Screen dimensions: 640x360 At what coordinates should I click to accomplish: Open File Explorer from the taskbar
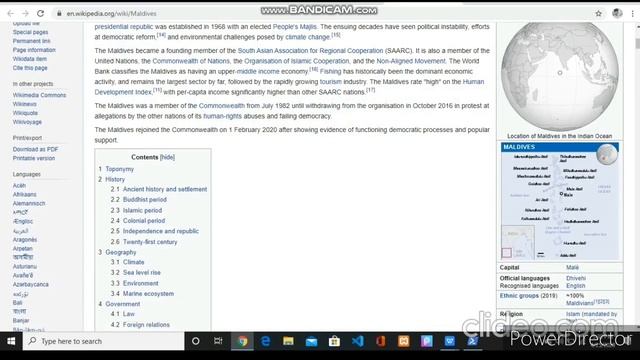(x=289, y=341)
